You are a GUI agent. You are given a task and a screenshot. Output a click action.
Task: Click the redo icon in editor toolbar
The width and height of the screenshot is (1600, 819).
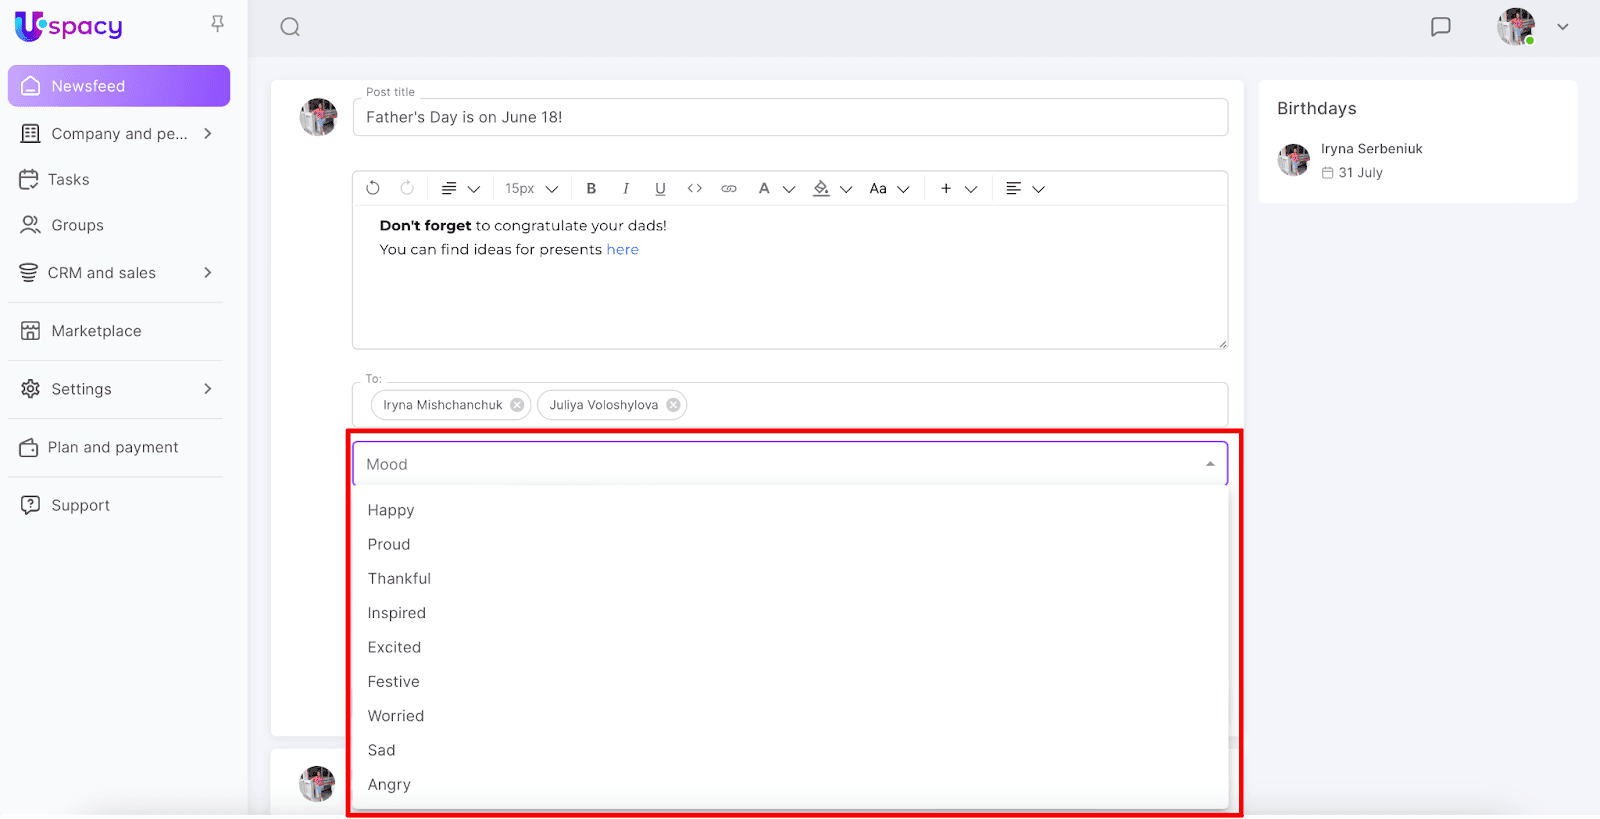407,188
